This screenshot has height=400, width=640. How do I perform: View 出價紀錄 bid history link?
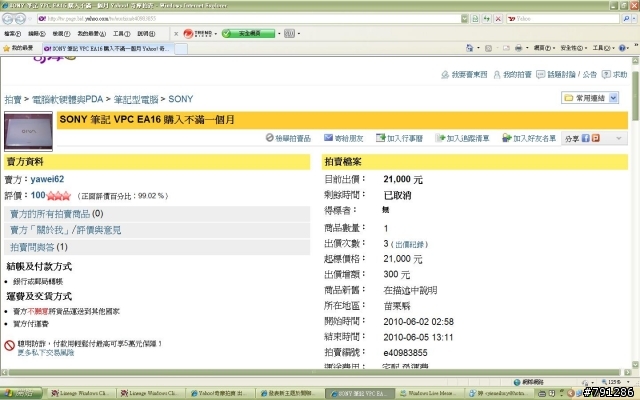pyautogui.click(x=410, y=244)
